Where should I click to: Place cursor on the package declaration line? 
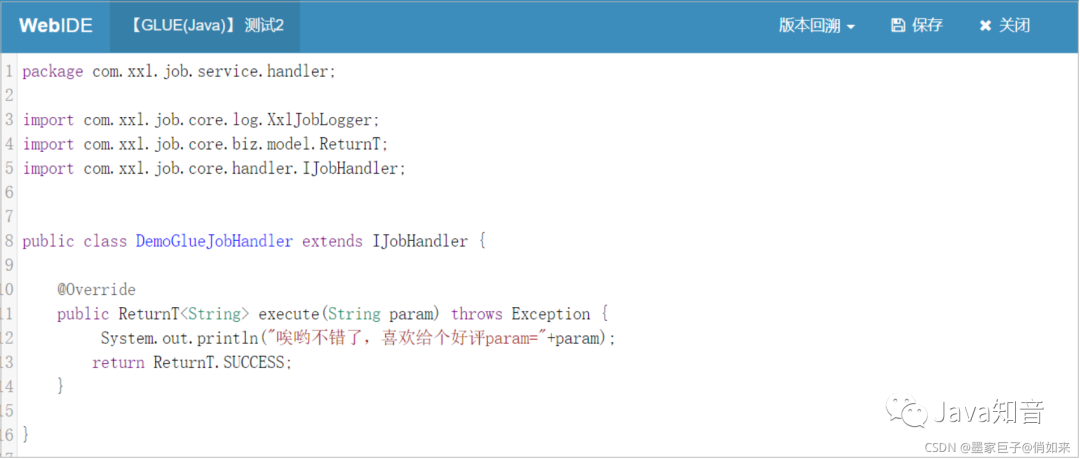(179, 72)
